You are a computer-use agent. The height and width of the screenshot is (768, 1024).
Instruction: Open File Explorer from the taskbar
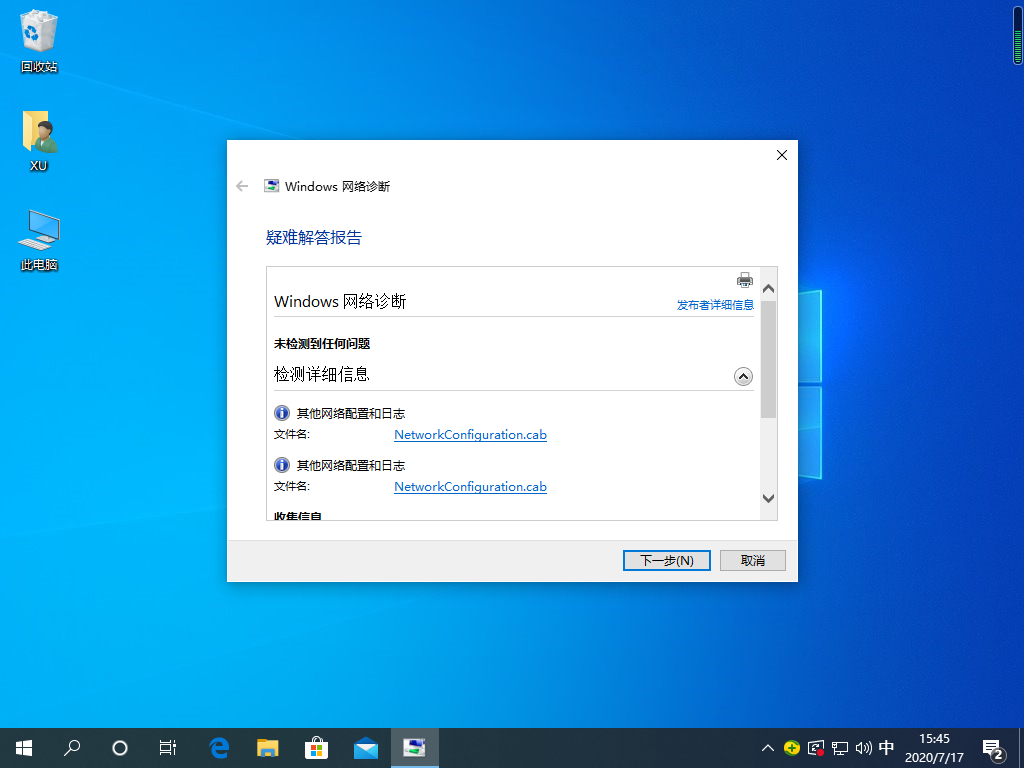(267, 748)
